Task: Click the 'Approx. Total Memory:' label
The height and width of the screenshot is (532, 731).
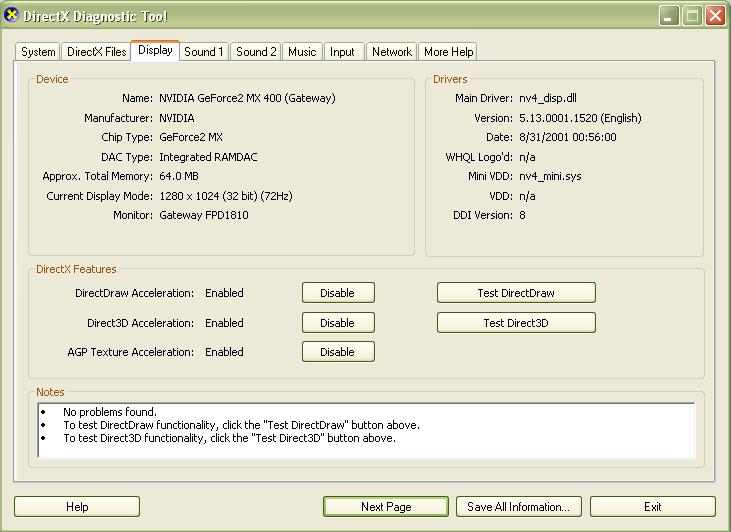Action: pos(97,176)
